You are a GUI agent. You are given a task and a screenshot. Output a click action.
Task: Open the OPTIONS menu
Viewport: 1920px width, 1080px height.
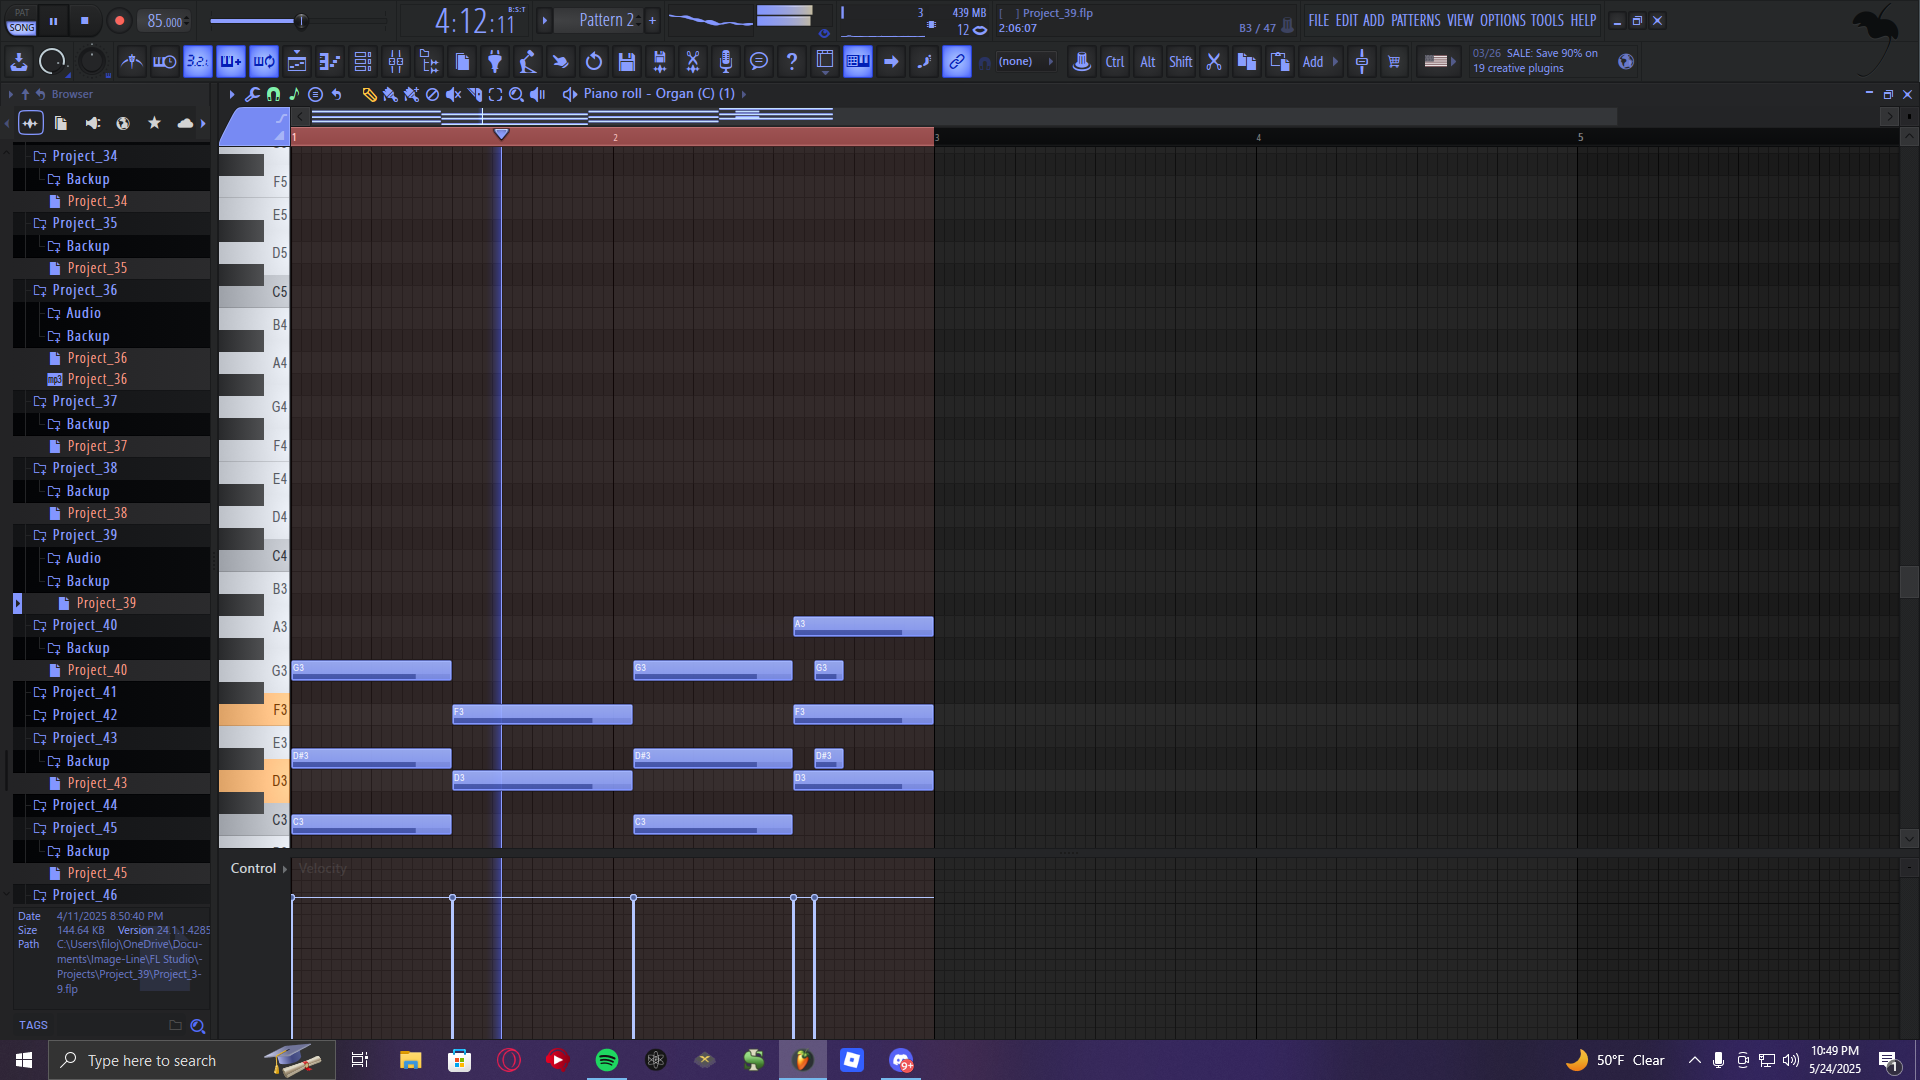(1502, 20)
